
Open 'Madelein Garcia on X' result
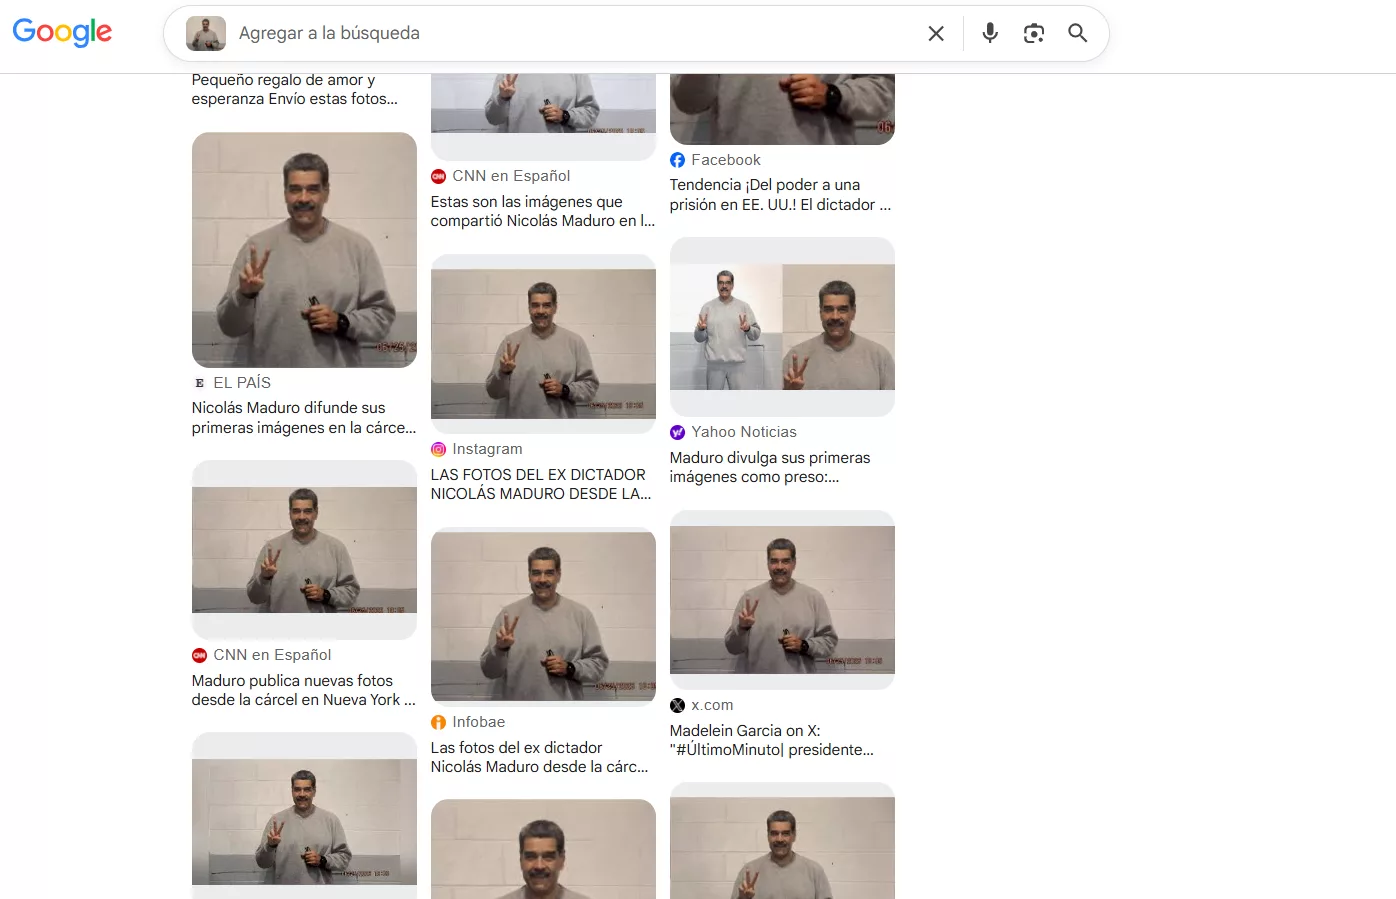pos(772,740)
